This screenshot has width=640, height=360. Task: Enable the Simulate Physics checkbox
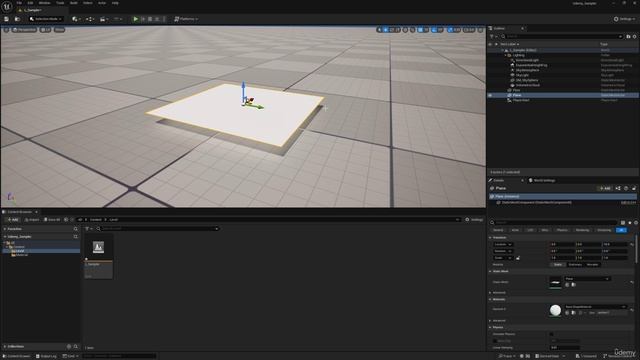click(551, 334)
